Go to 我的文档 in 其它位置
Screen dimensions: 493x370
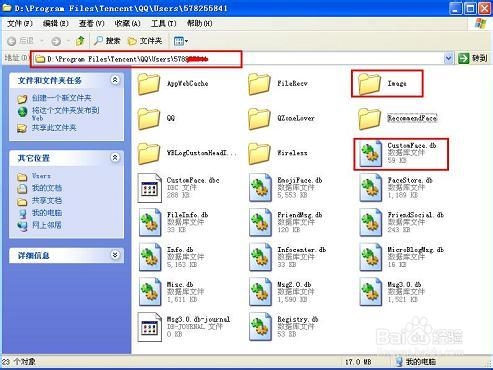47,188
